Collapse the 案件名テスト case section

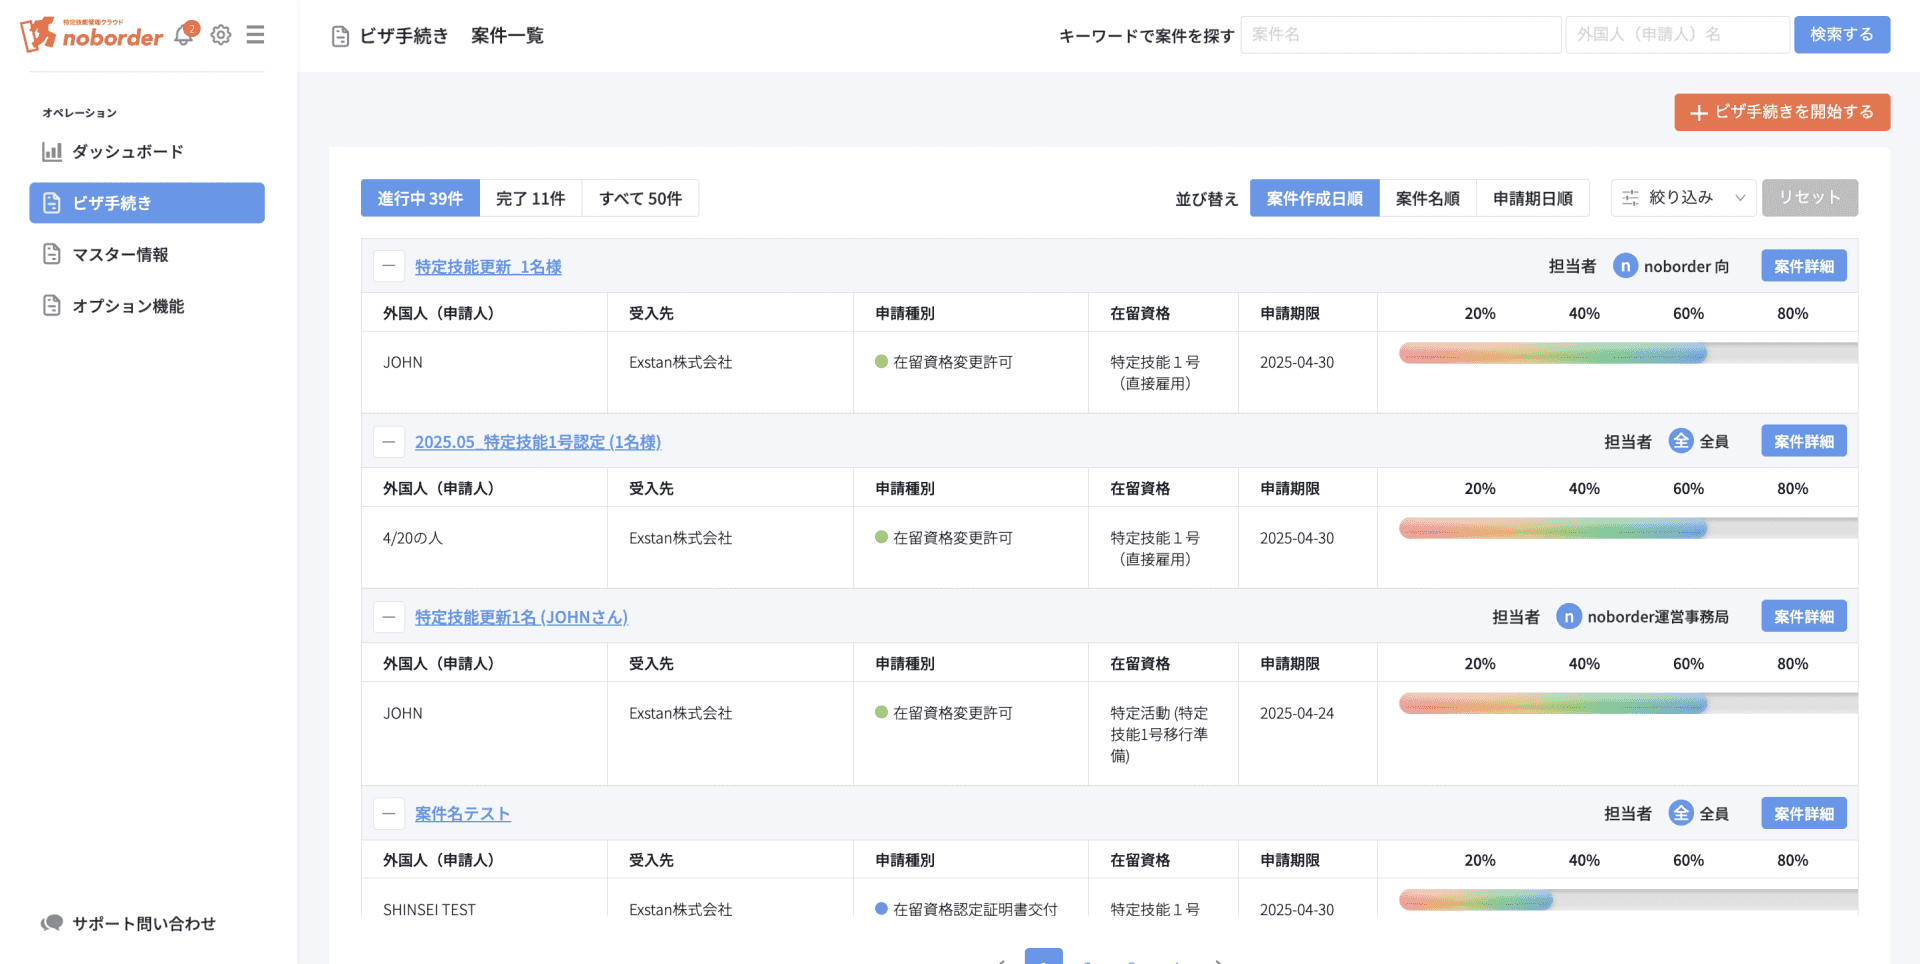pos(389,814)
